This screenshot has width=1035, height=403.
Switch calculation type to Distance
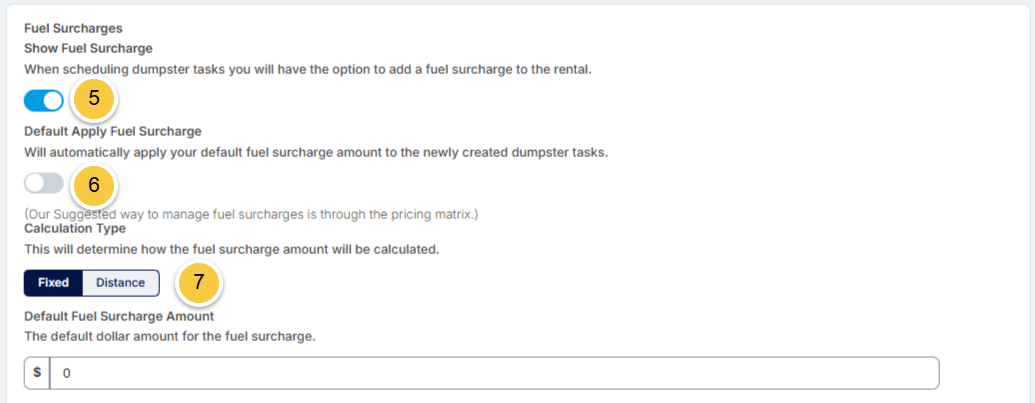tap(121, 283)
